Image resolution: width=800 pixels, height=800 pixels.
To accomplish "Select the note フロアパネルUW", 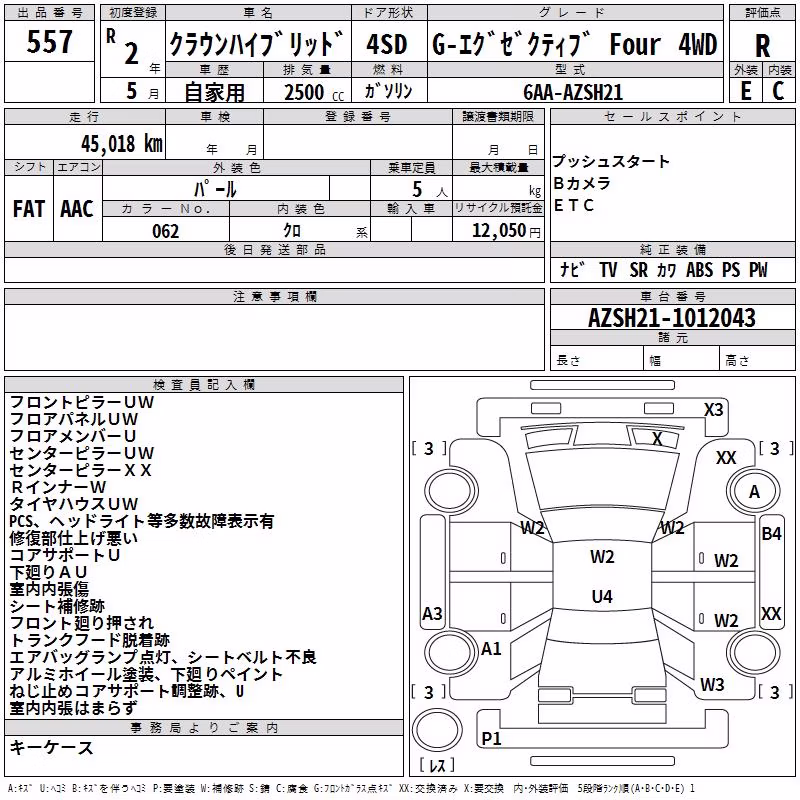I will 74,419.
